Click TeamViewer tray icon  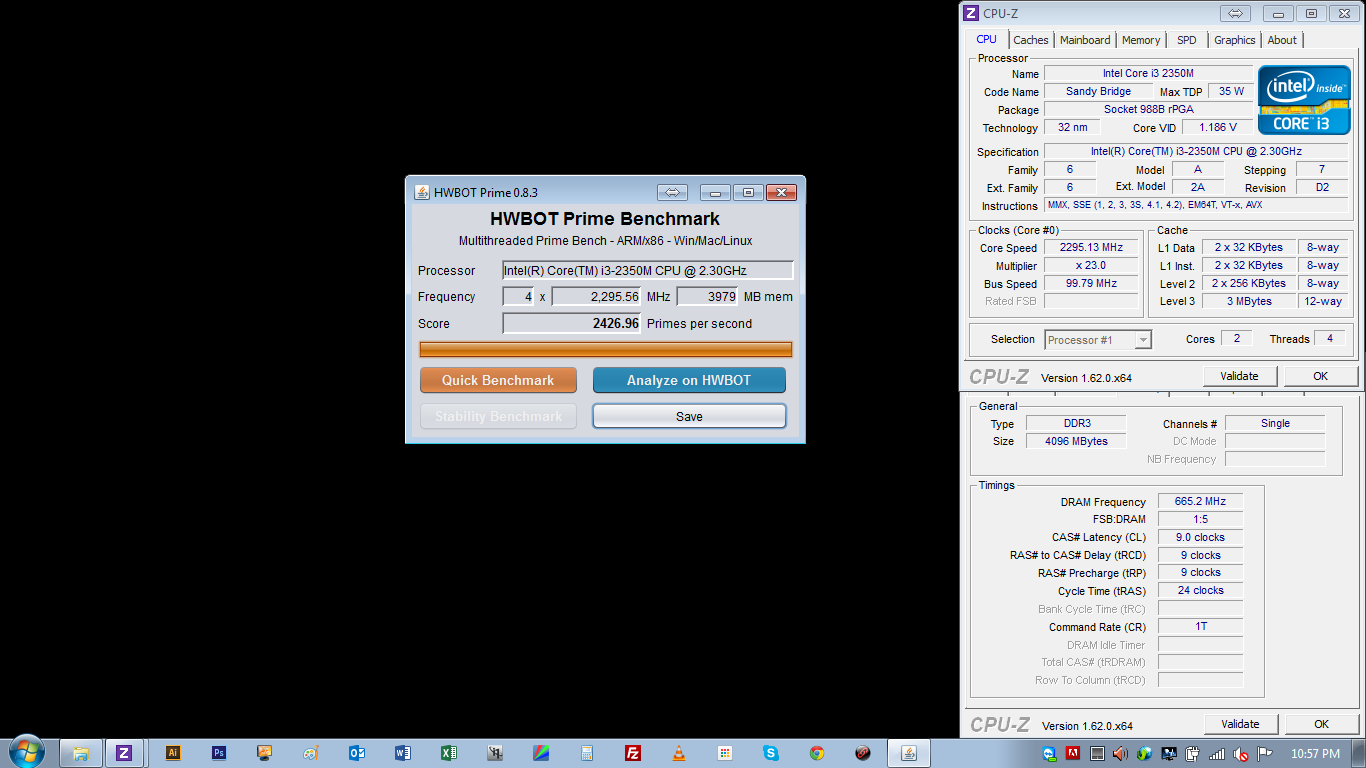point(1049,754)
